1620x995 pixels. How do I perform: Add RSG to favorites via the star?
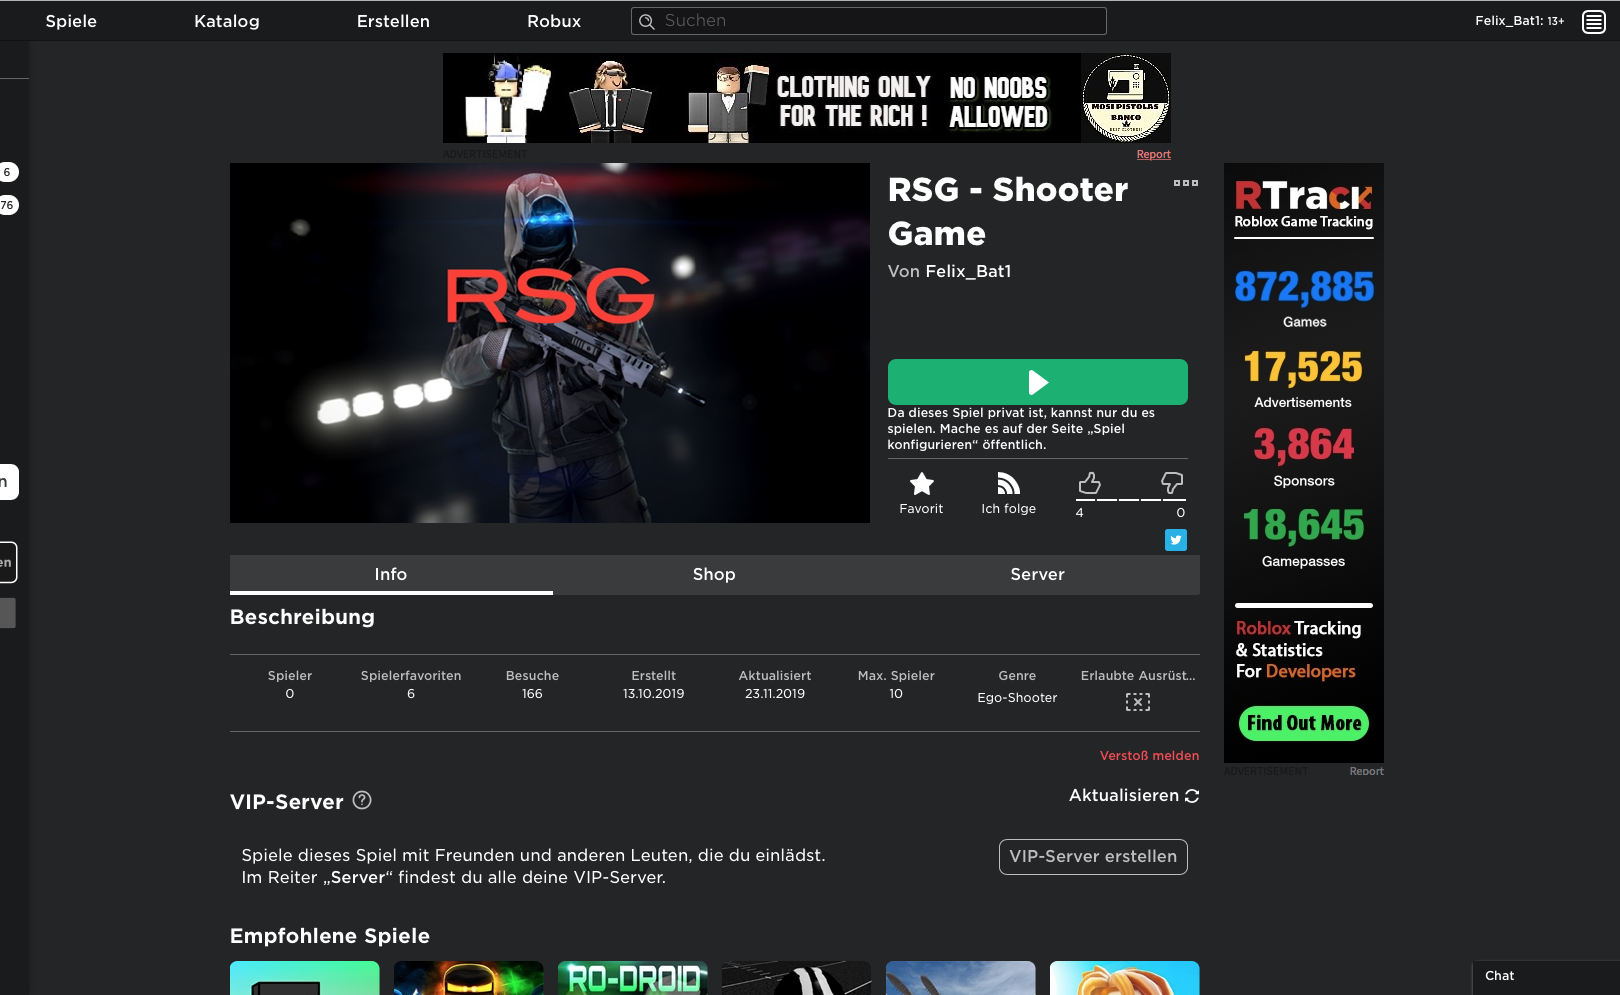pyautogui.click(x=921, y=485)
